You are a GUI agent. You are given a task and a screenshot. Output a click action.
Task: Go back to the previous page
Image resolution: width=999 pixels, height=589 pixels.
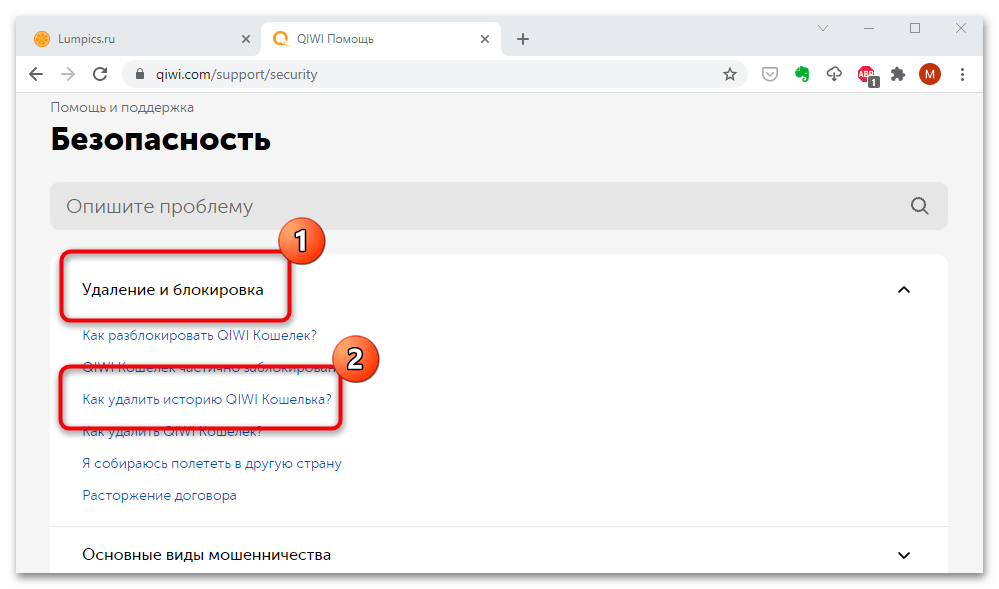(36, 75)
